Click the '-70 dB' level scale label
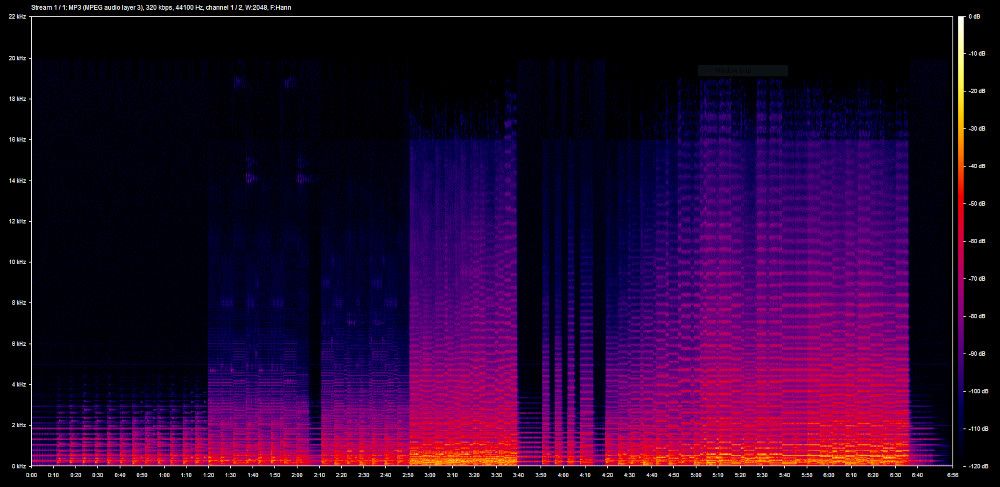This screenshot has width=1000, height=487. 977,279
